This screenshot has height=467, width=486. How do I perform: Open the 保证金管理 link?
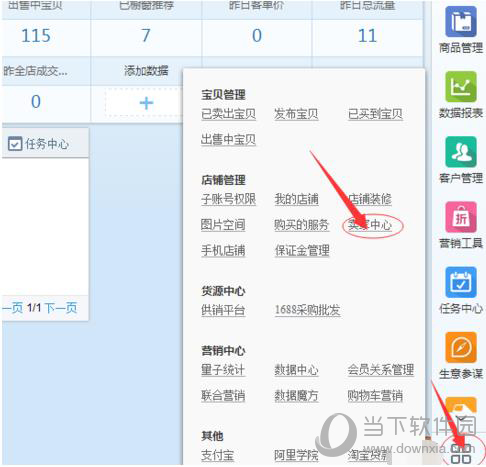coord(302,250)
